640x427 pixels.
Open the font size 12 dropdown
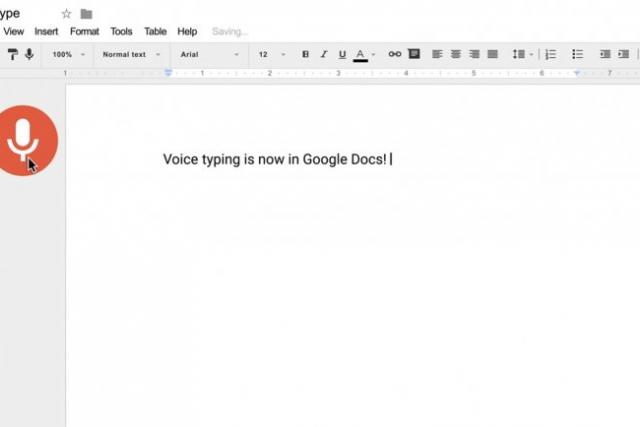(x=271, y=54)
